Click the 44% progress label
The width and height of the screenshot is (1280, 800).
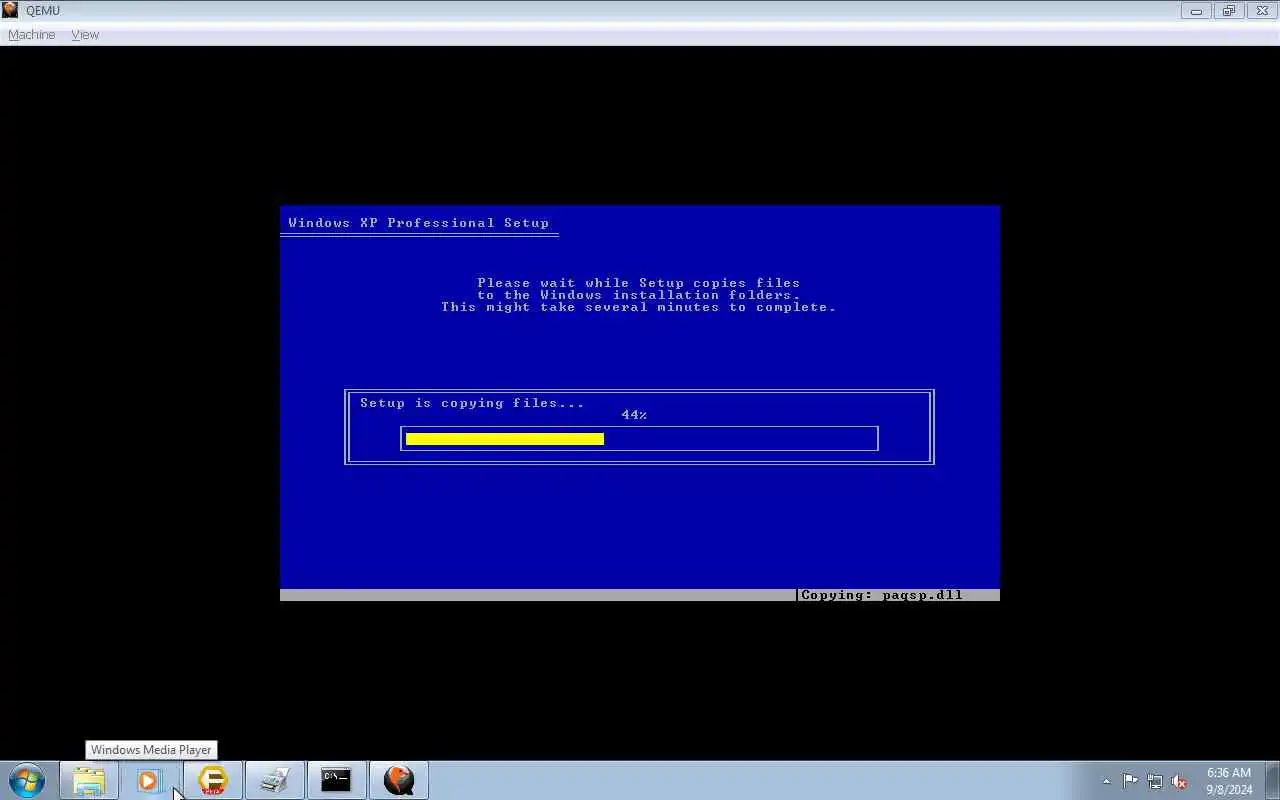(x=634, y=415)
